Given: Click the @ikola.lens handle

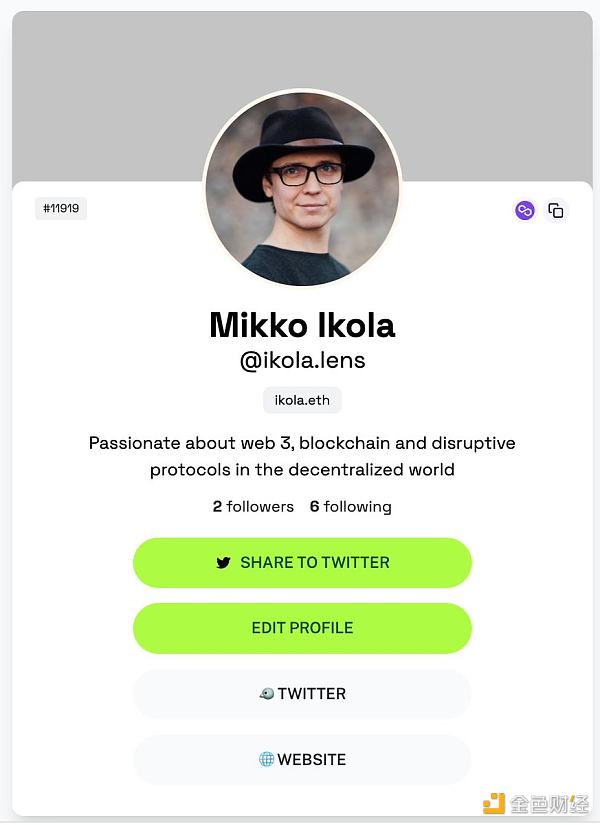Looking at the screenshot, I should click(x=302, y=361).
